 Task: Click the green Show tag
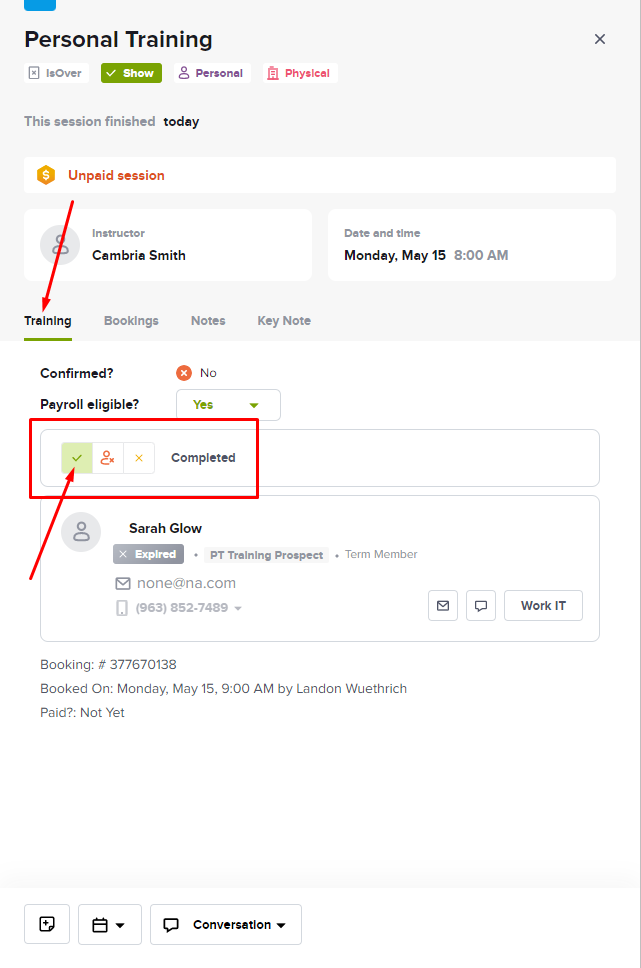[132, 73]
